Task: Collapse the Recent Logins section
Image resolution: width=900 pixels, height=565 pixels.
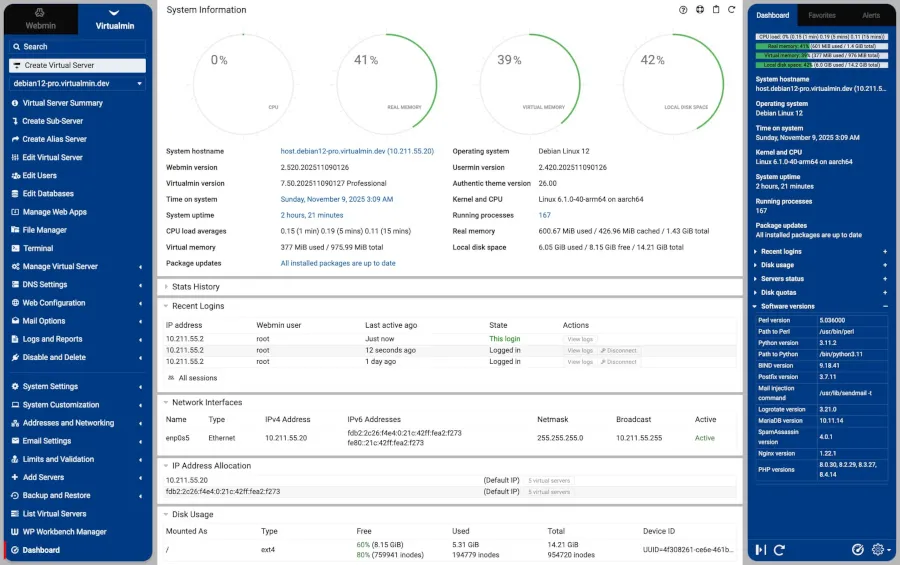Action: 197,306
